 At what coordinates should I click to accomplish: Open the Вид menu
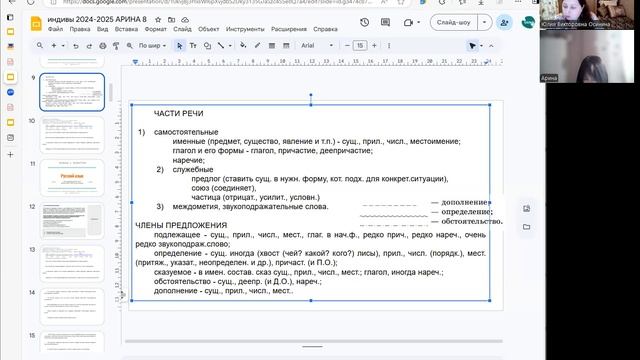(102, 29)
